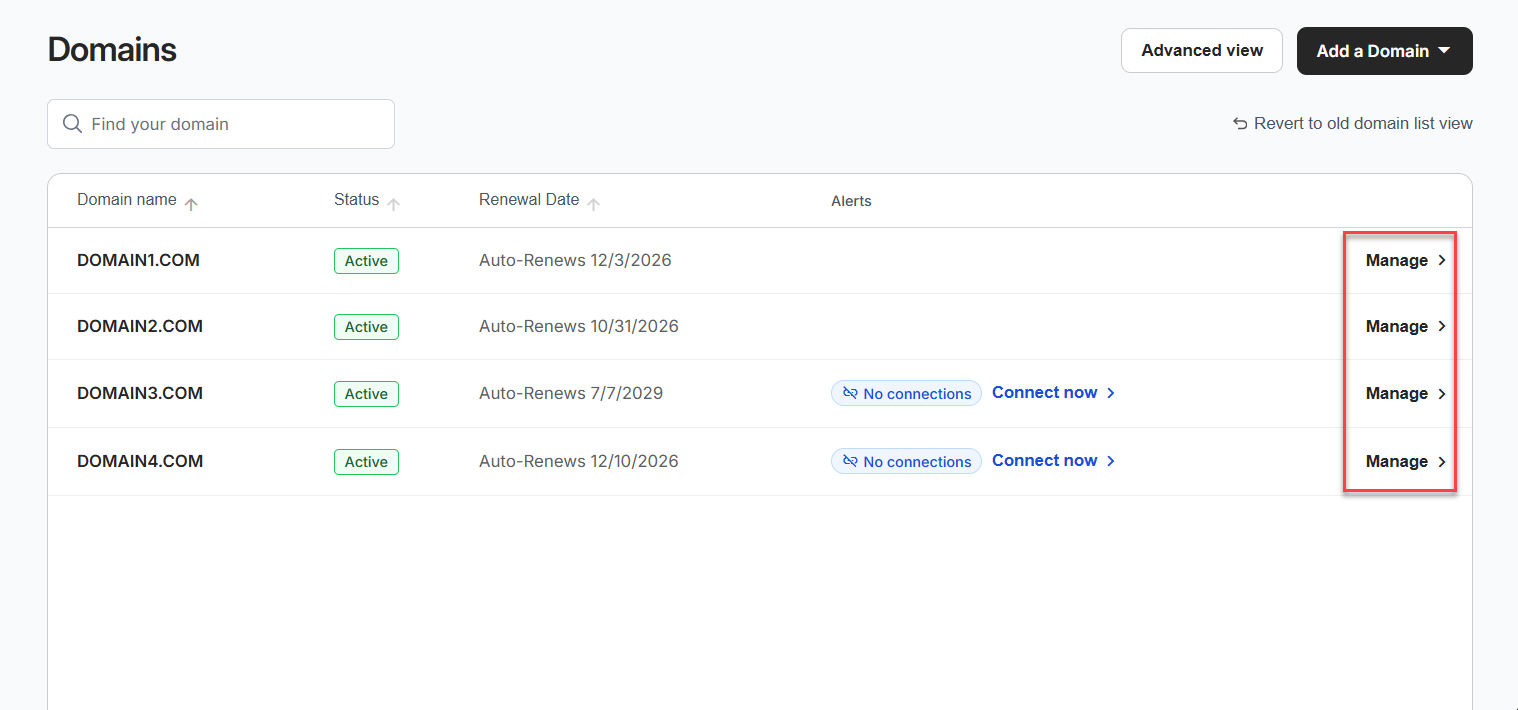Click Active status for DOMAIN1.COM

(x=366, y=261)
